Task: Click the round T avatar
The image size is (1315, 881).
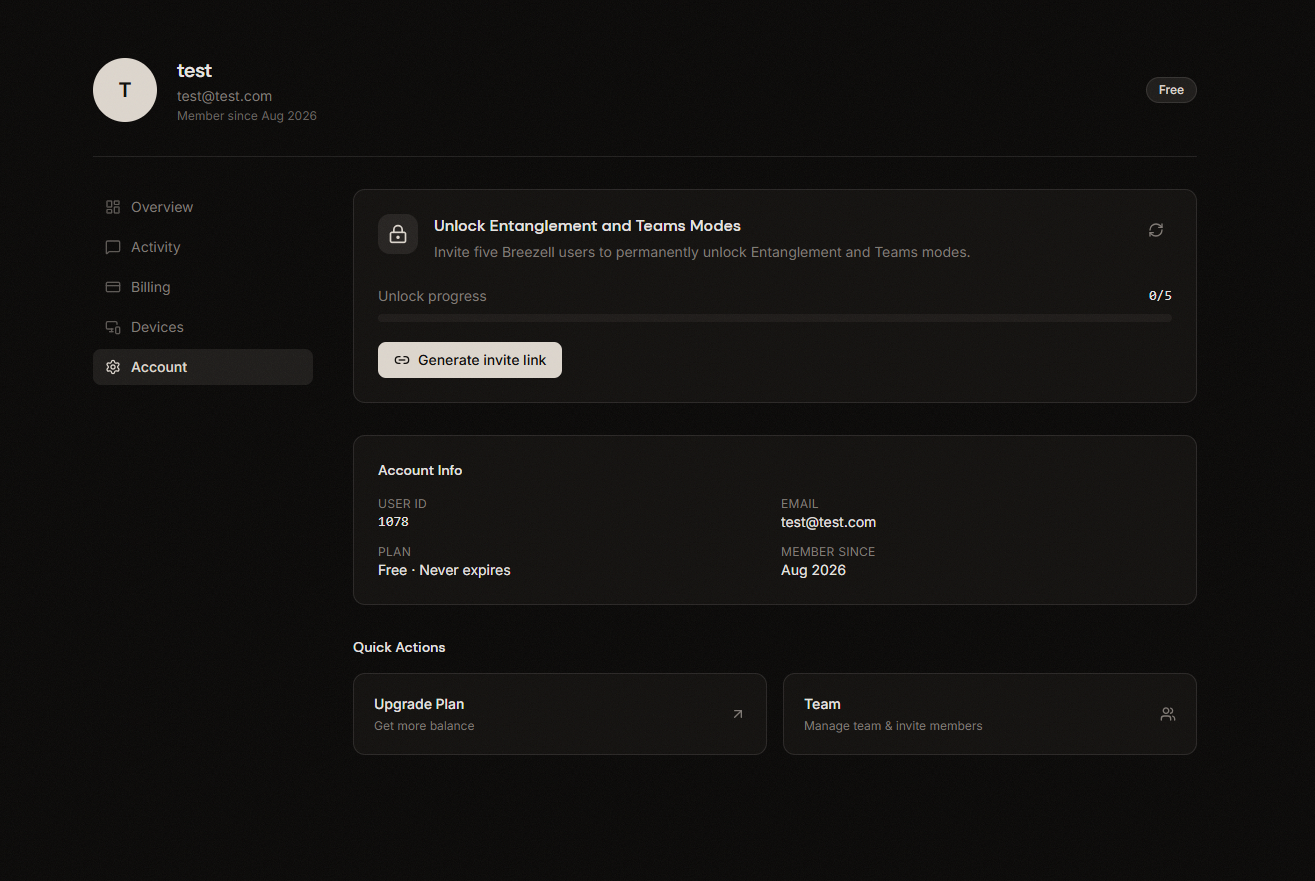Action: (x=125, y=90)
